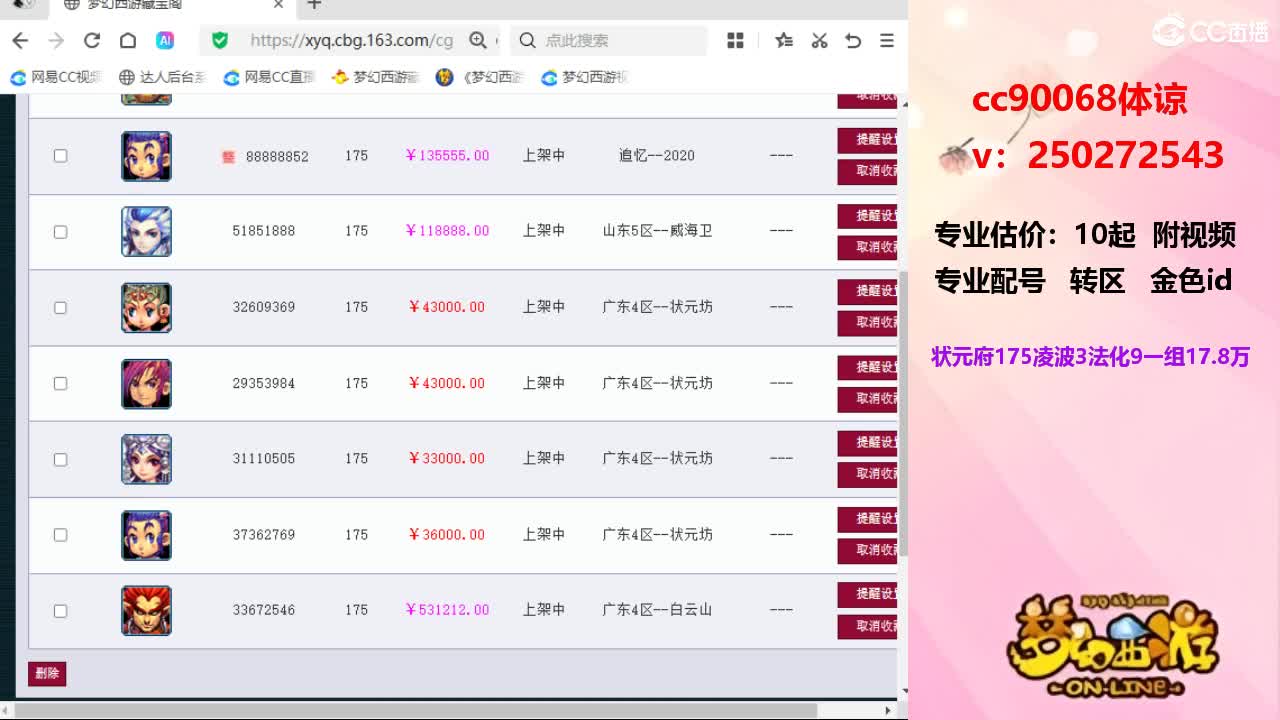
Task: Click 提醒设置 for the ¥33000.00 listing
Action: (x=867, y=443)
